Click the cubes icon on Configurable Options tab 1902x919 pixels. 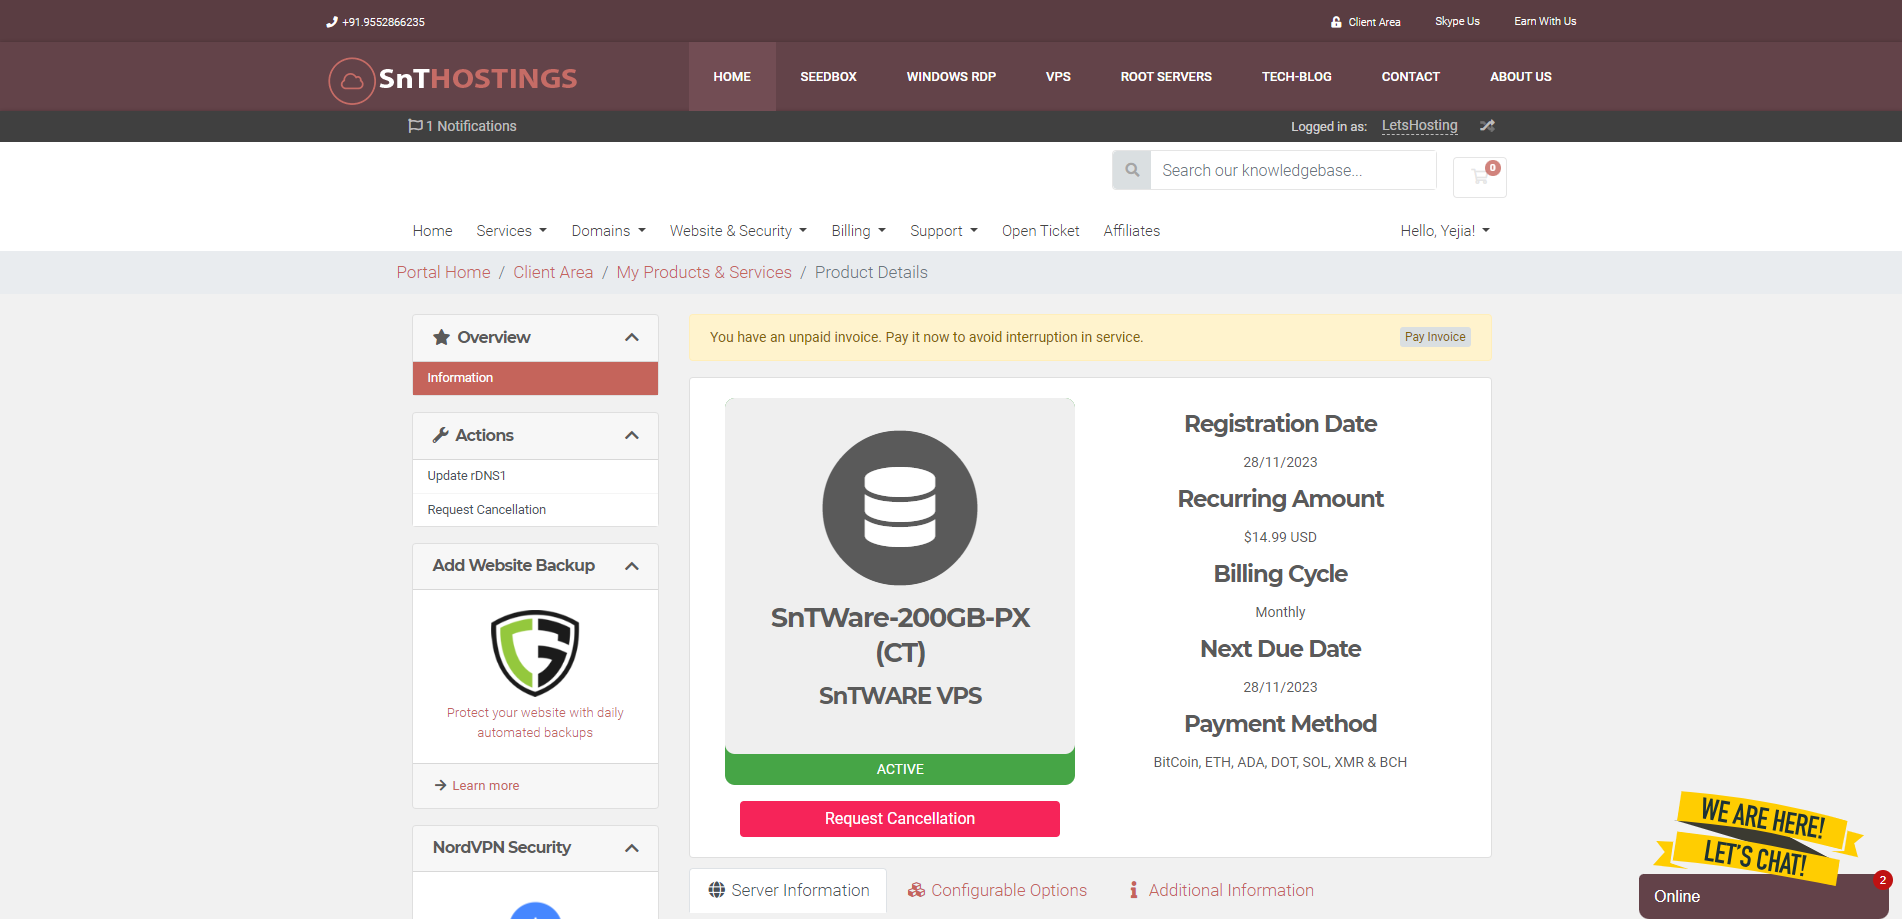916,890
